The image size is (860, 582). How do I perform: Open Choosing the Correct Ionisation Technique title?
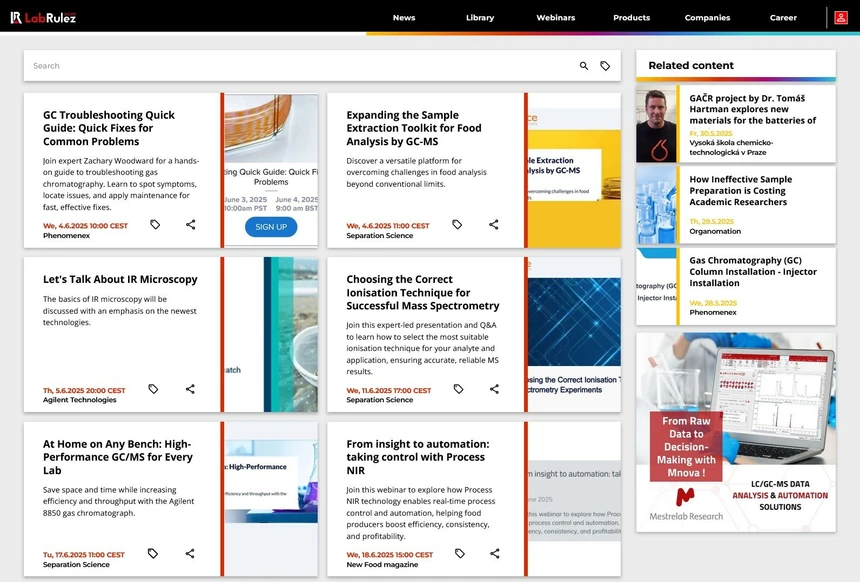422,292
